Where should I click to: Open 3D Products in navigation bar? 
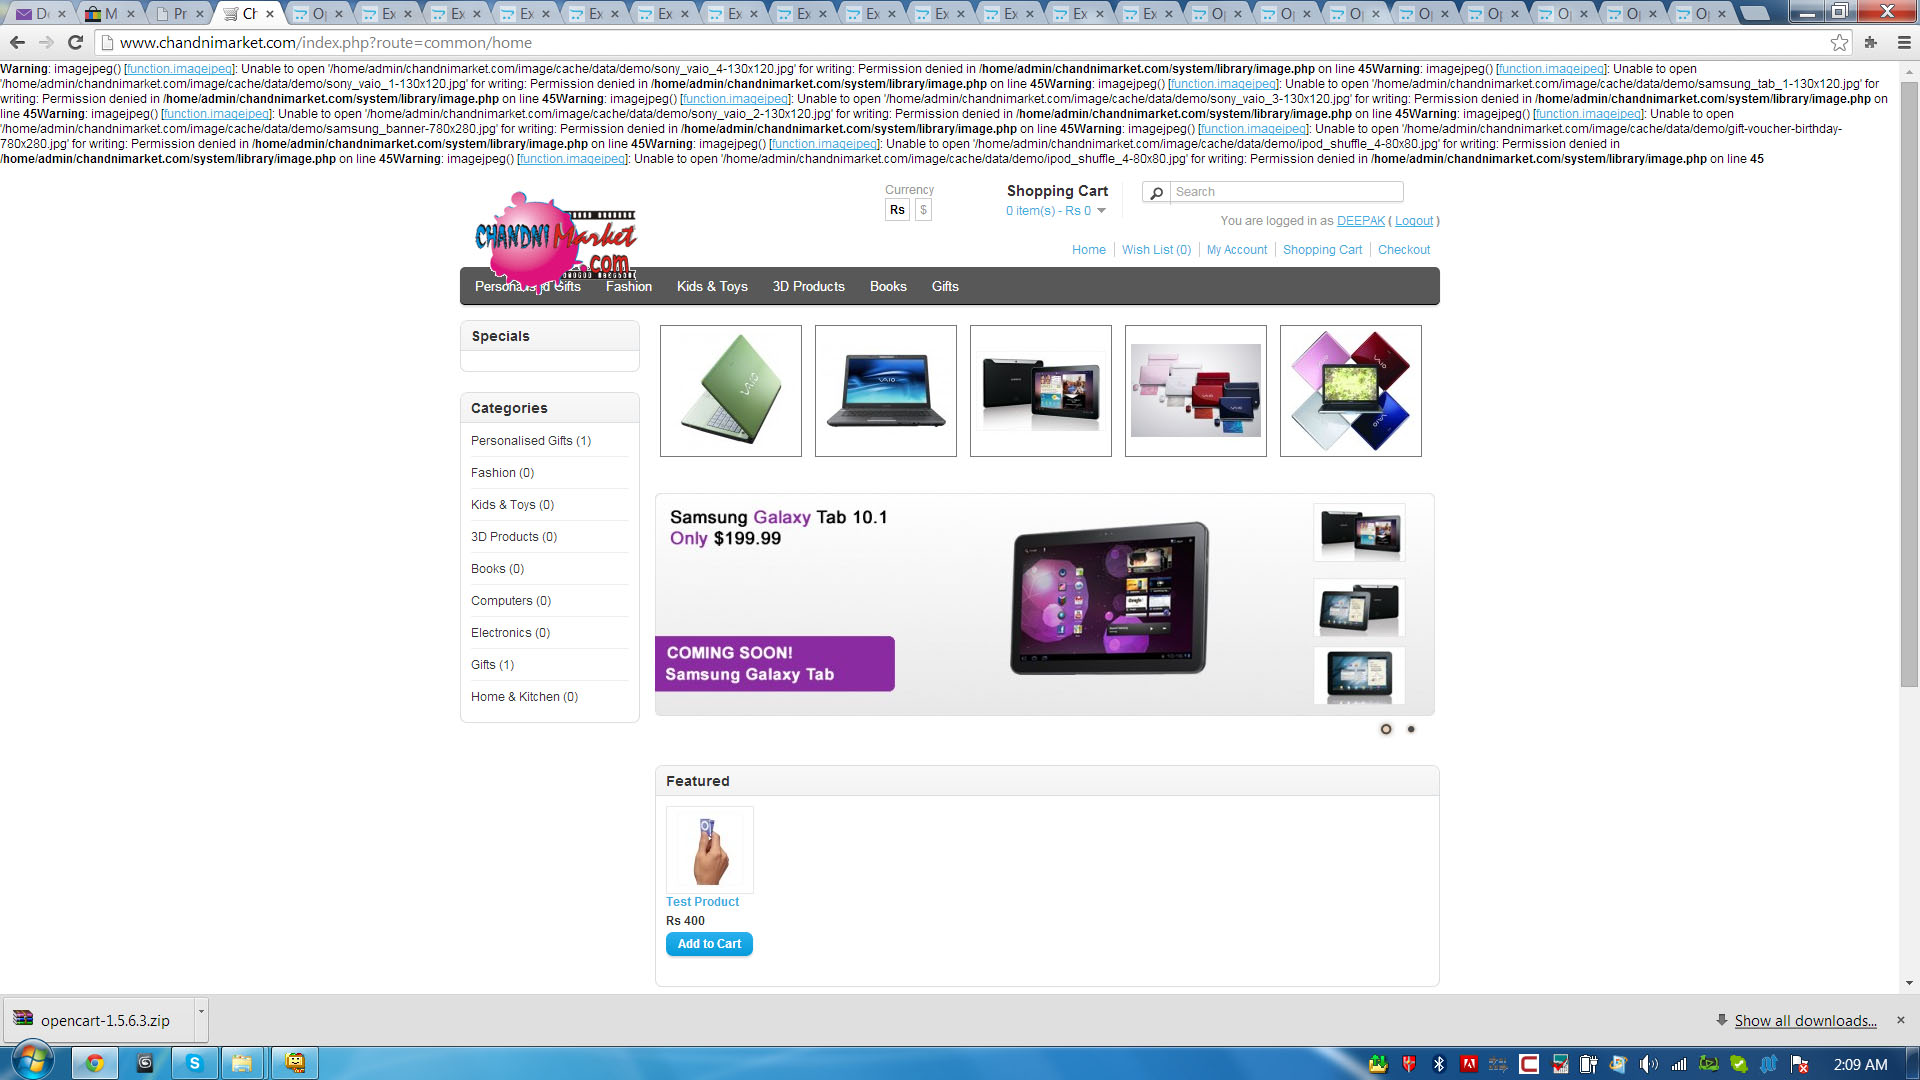808,287
